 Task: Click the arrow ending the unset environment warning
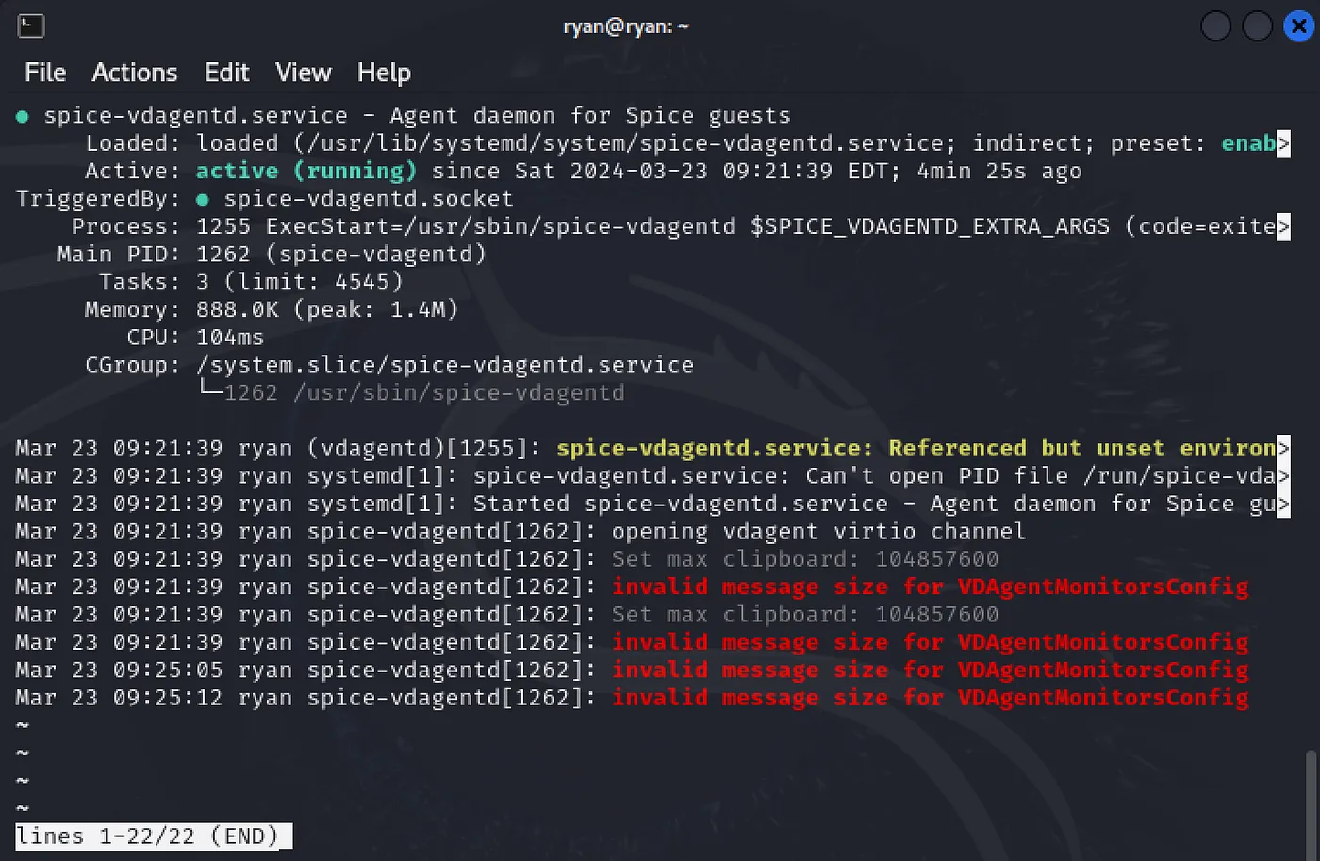1283,448
